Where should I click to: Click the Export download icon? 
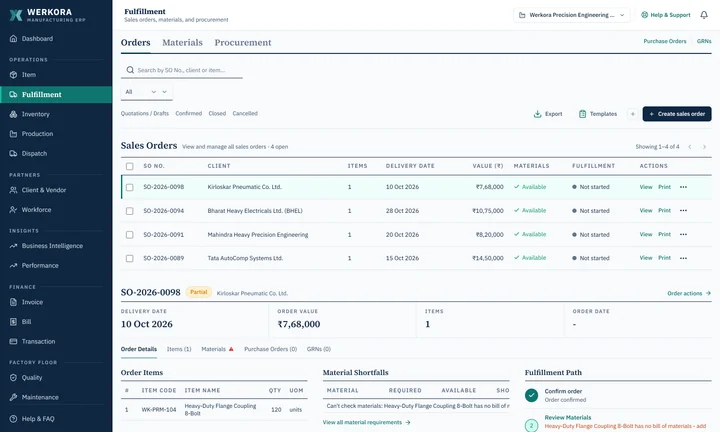click(537, 114)
